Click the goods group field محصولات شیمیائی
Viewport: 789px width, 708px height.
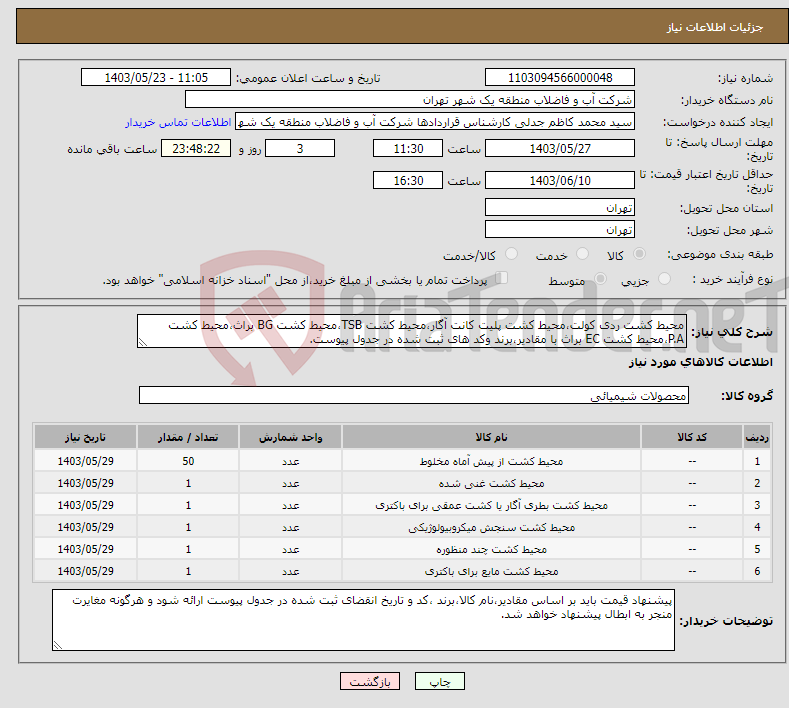(x=414, y=396)
